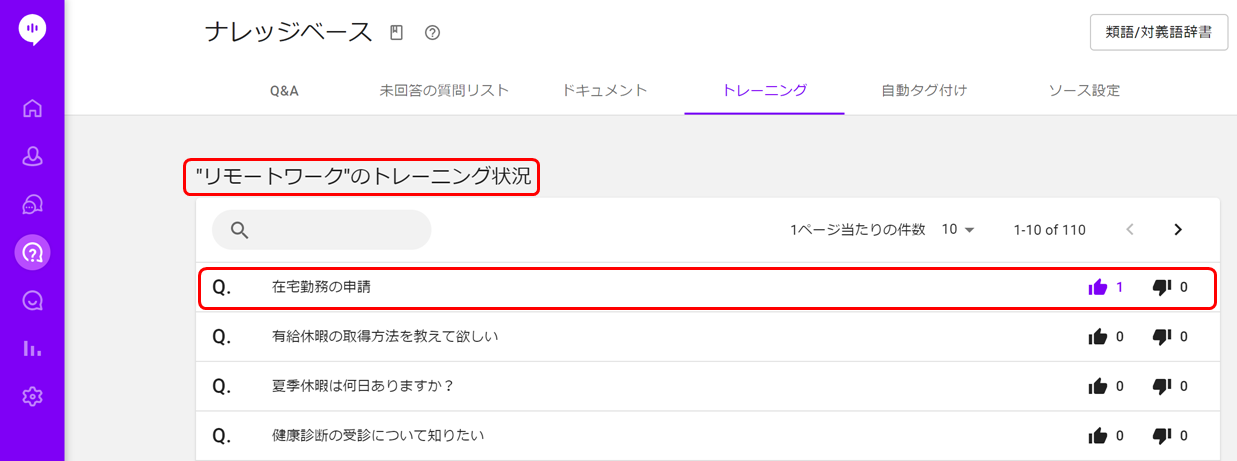Screen dimensions: 1237x461
Task: Click the training search input field
Action: (x=321, y=230)
